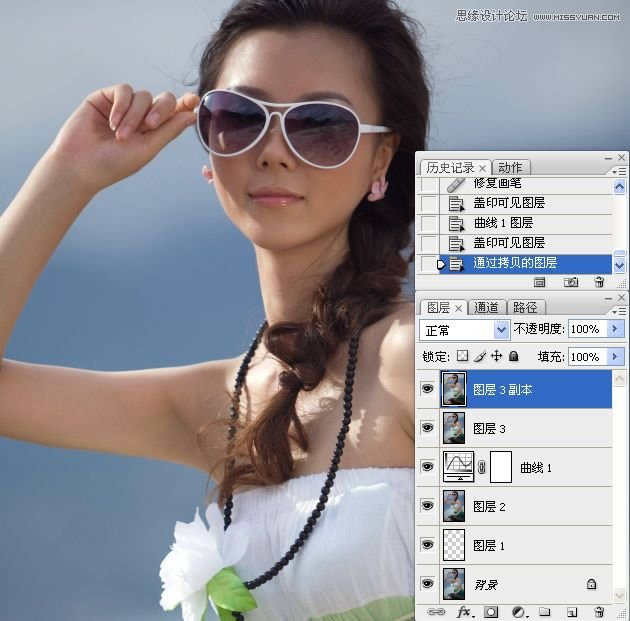Open the 正常 blend mode dropdown
Viewport: 630px width, 621px height.
click(x=465, y=329)
